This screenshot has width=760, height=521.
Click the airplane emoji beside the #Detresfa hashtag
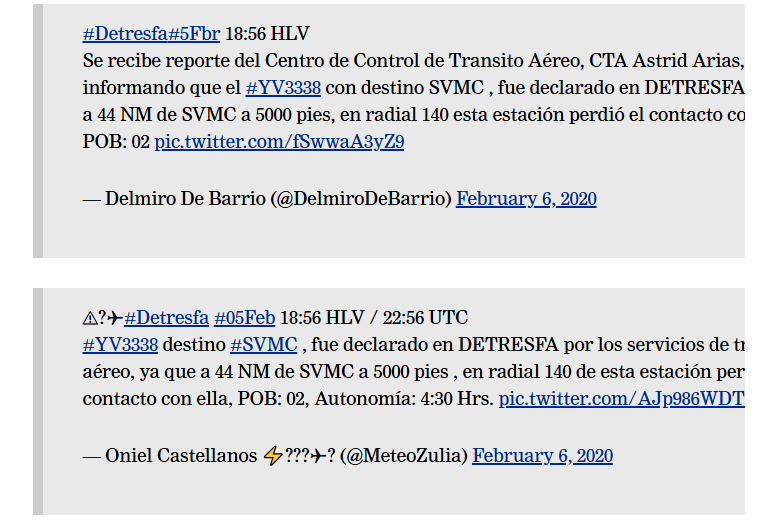(115, 318)
